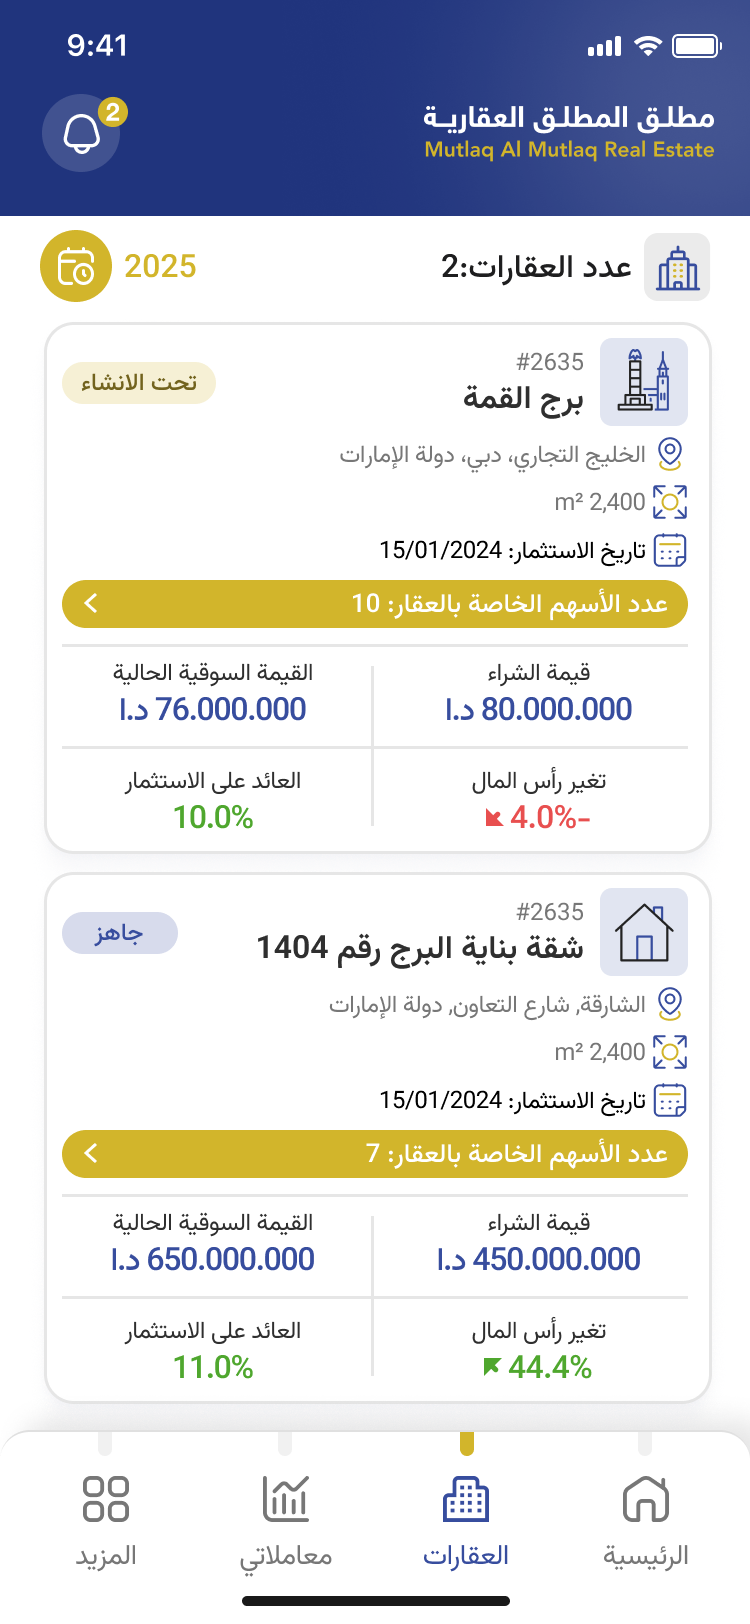Select the 2025 year filter

tap(160, 267)
